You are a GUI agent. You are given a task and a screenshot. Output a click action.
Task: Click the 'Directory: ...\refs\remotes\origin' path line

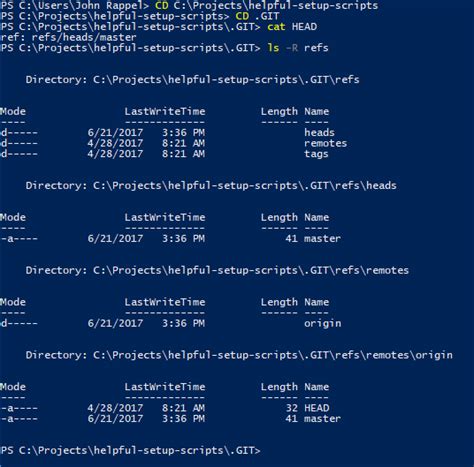(x=239, y=355)
